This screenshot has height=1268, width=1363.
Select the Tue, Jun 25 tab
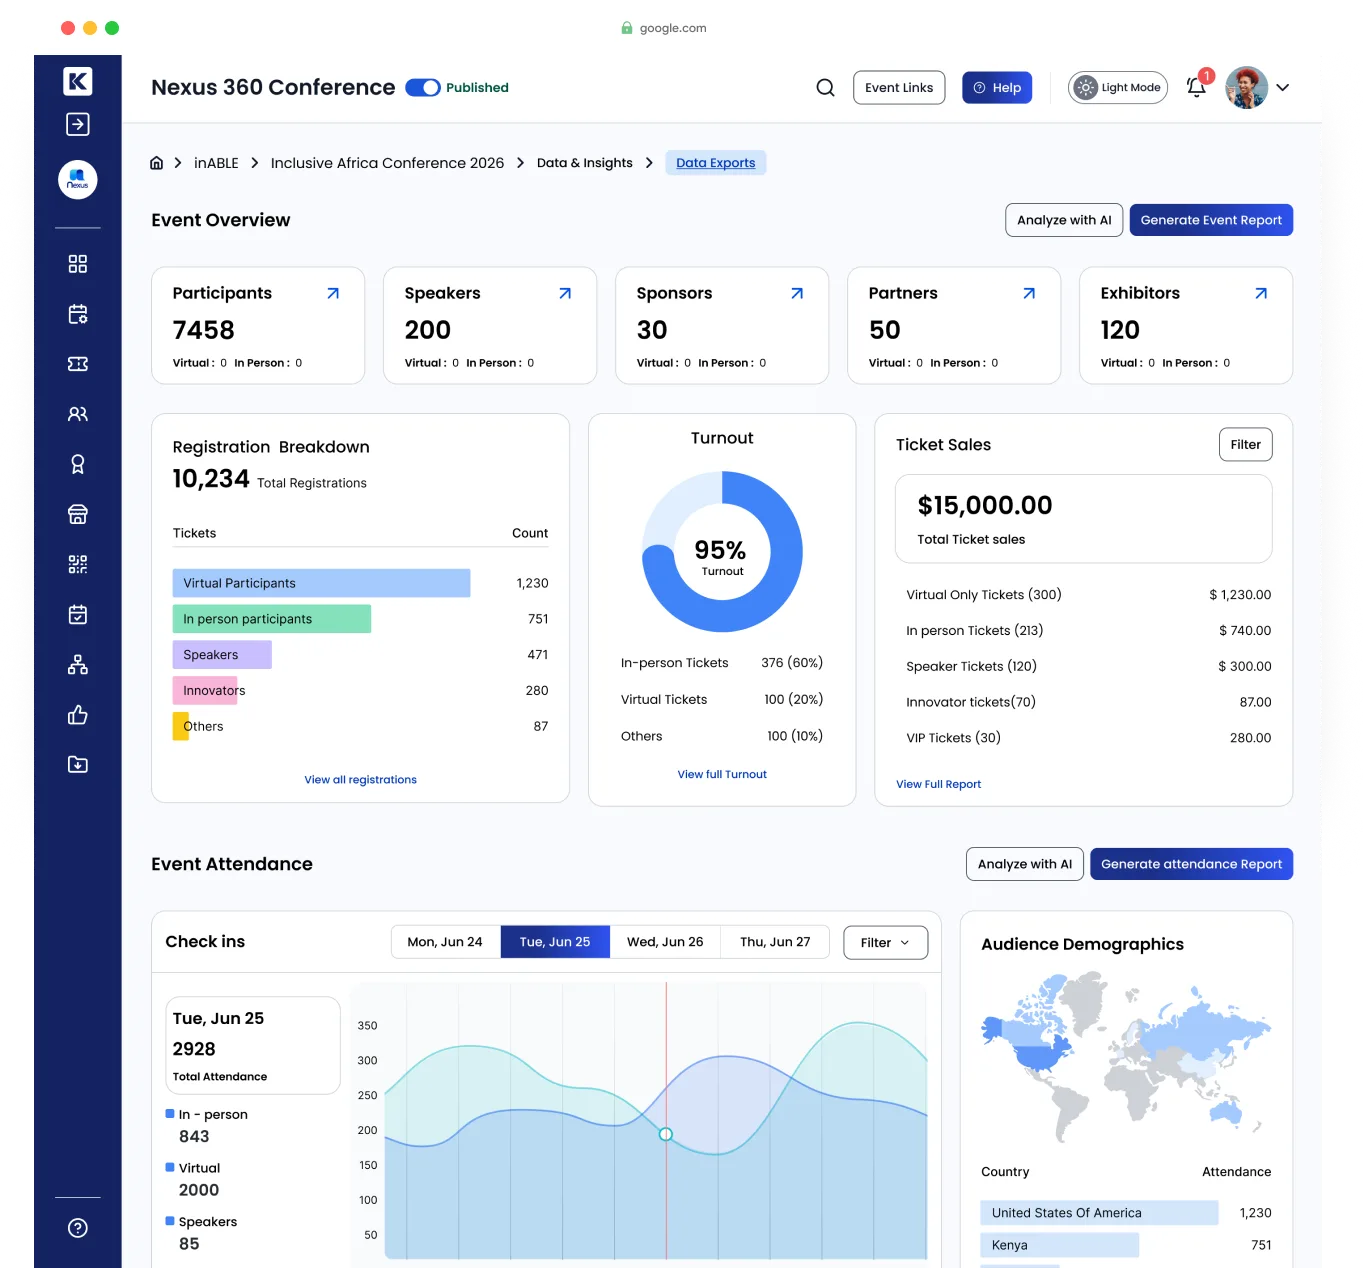(555, 942)
